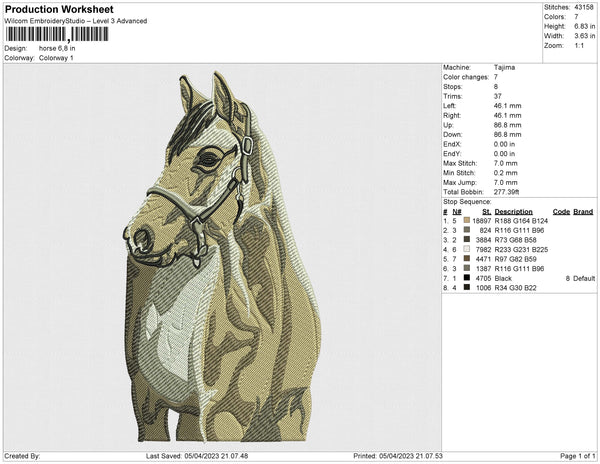The width and height of the screenshot is (600, 464).
Task: Click the 'Created By:' footer label
Action: 22,456
